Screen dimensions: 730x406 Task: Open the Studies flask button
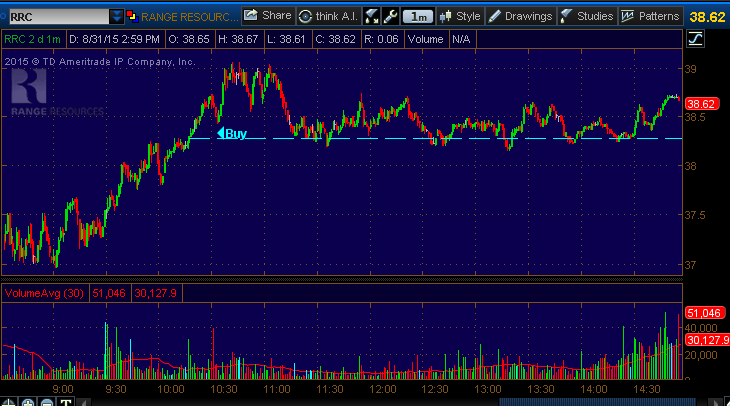coord(586,16)
